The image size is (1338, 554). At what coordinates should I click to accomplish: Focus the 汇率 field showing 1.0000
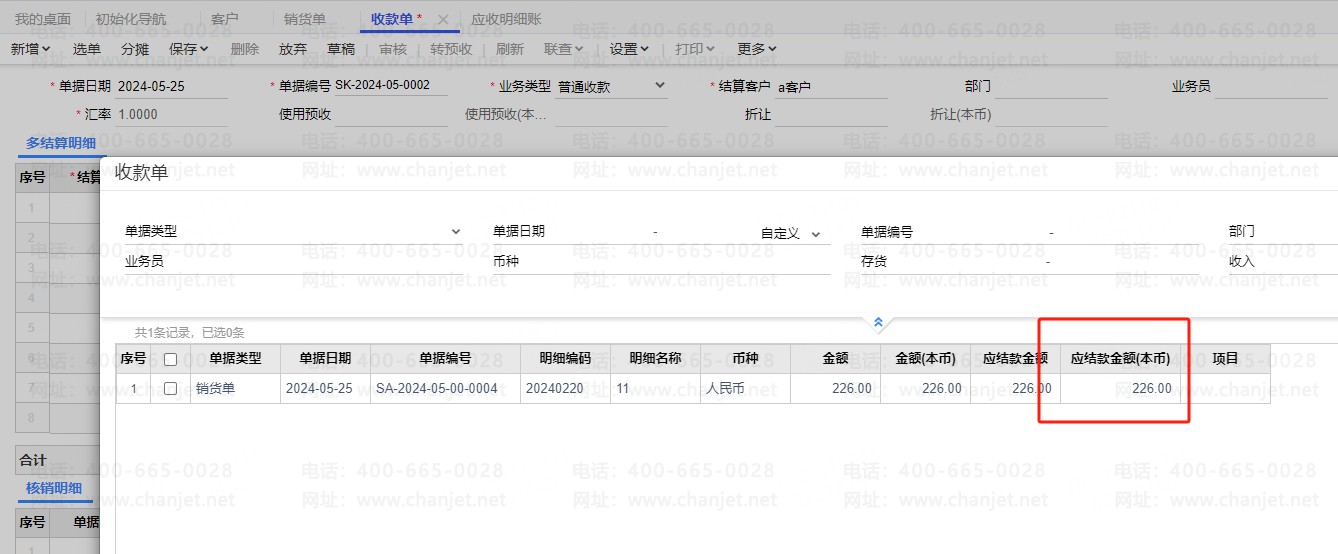coord(172,115)
